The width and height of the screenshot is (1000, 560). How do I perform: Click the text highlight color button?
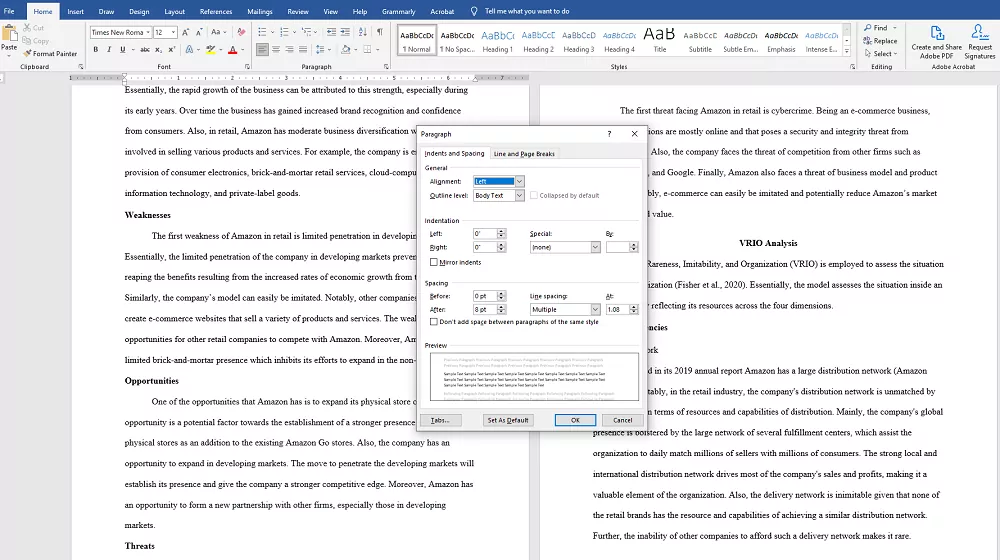(210, 49)
